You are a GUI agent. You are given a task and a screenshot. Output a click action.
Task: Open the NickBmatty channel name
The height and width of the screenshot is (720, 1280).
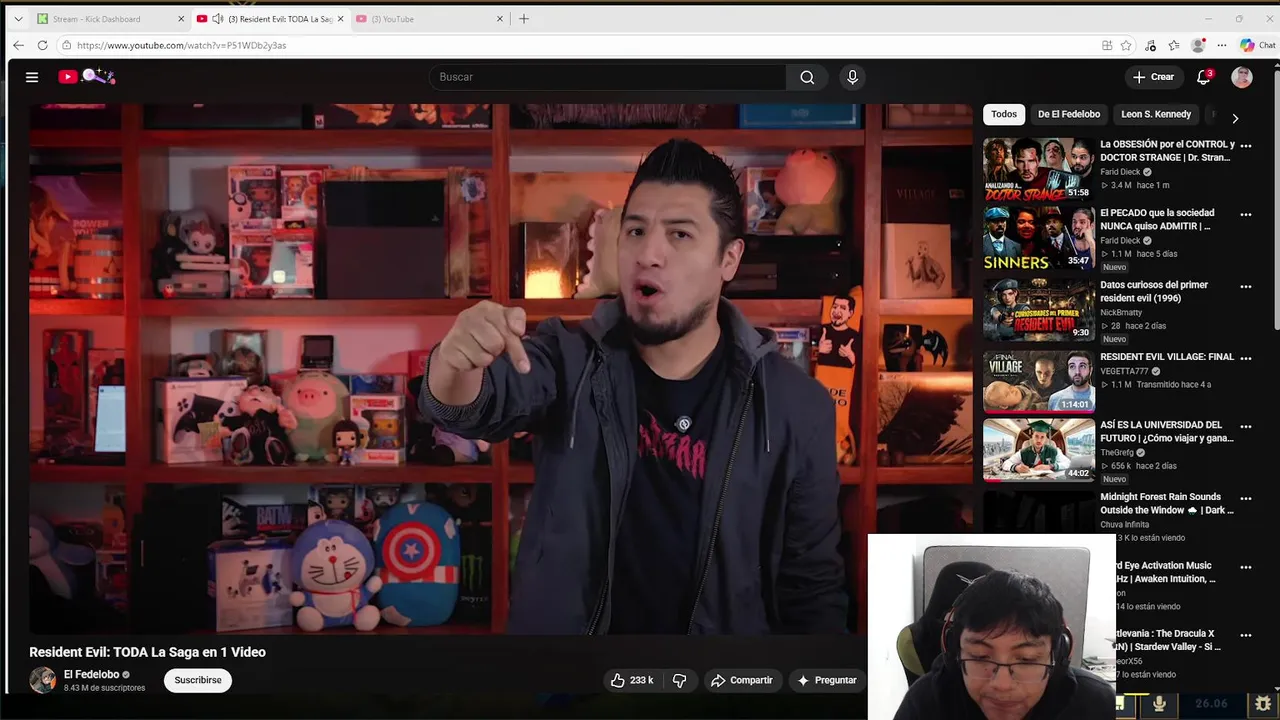click(1121, 312)
